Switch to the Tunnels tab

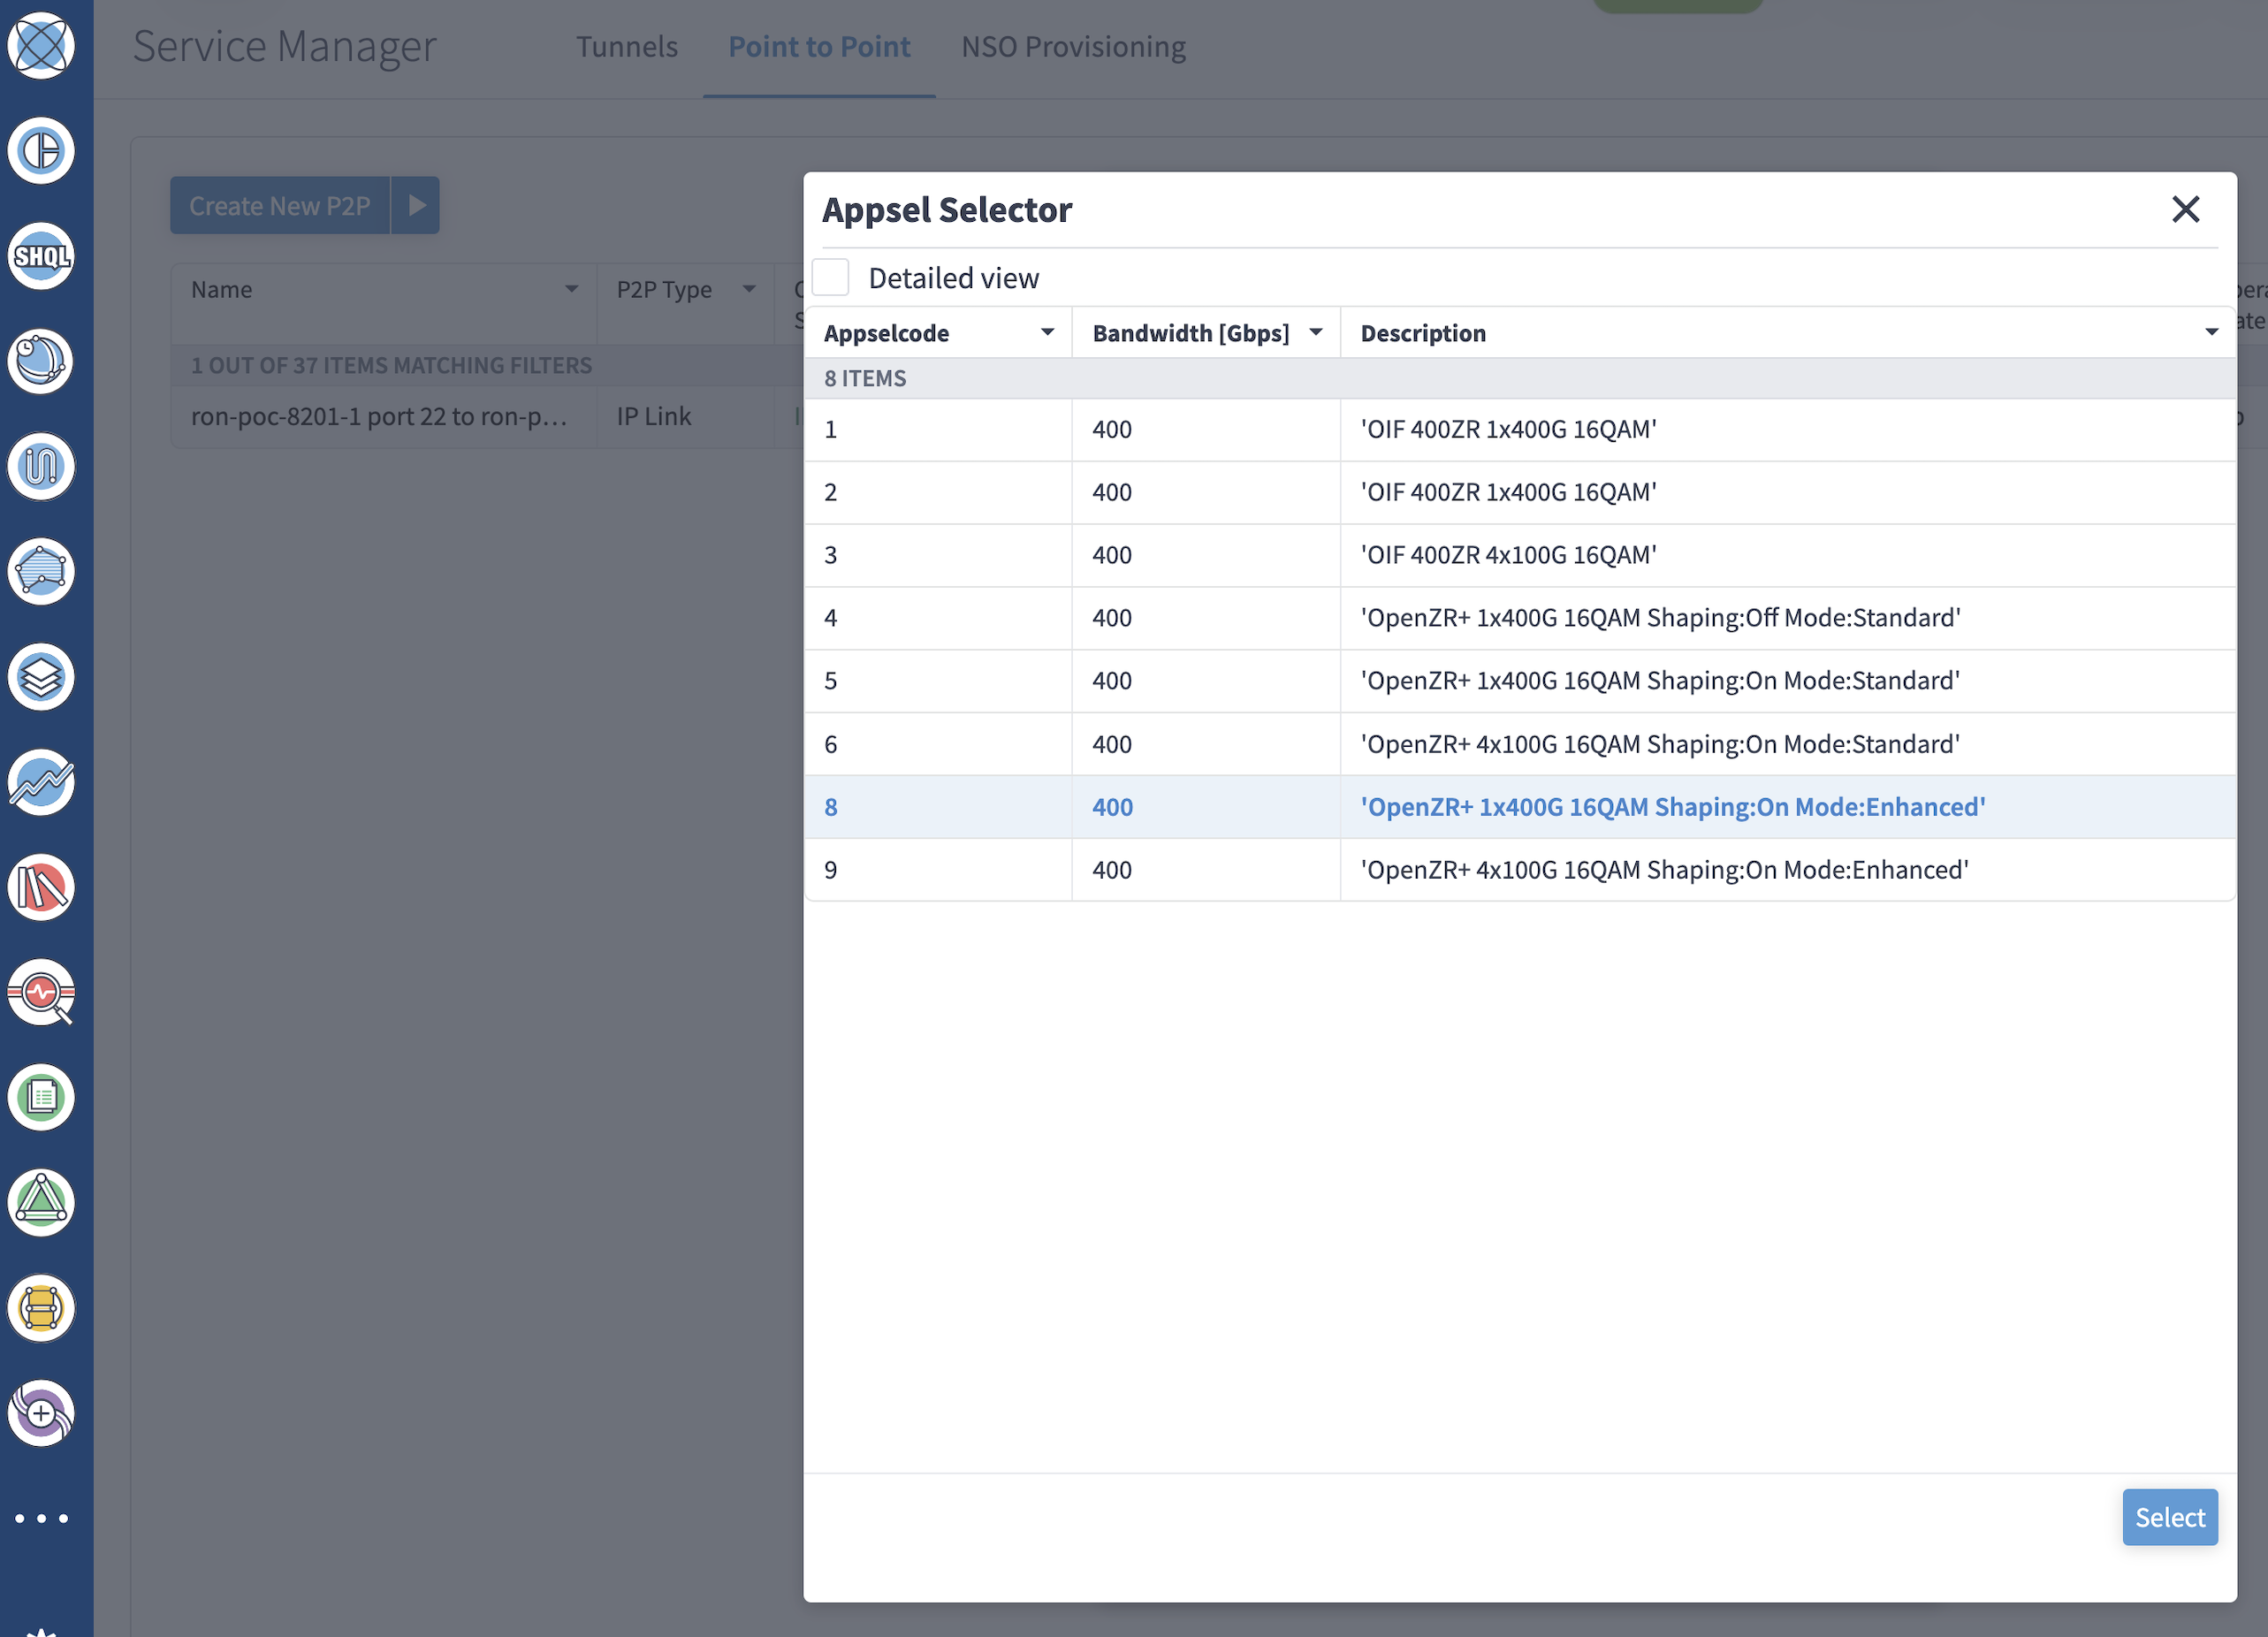[626, 47]
